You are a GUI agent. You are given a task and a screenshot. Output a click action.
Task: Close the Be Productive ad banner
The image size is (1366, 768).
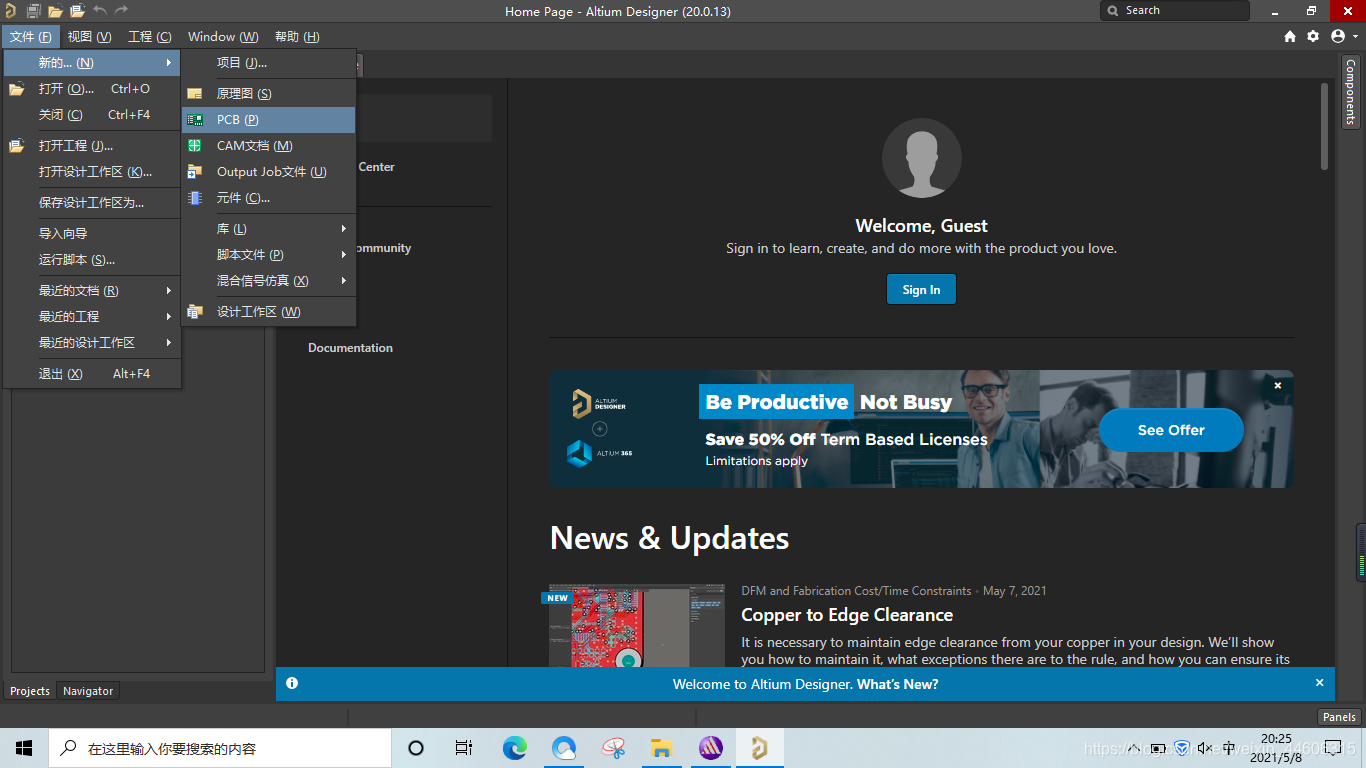[1277, 385]
